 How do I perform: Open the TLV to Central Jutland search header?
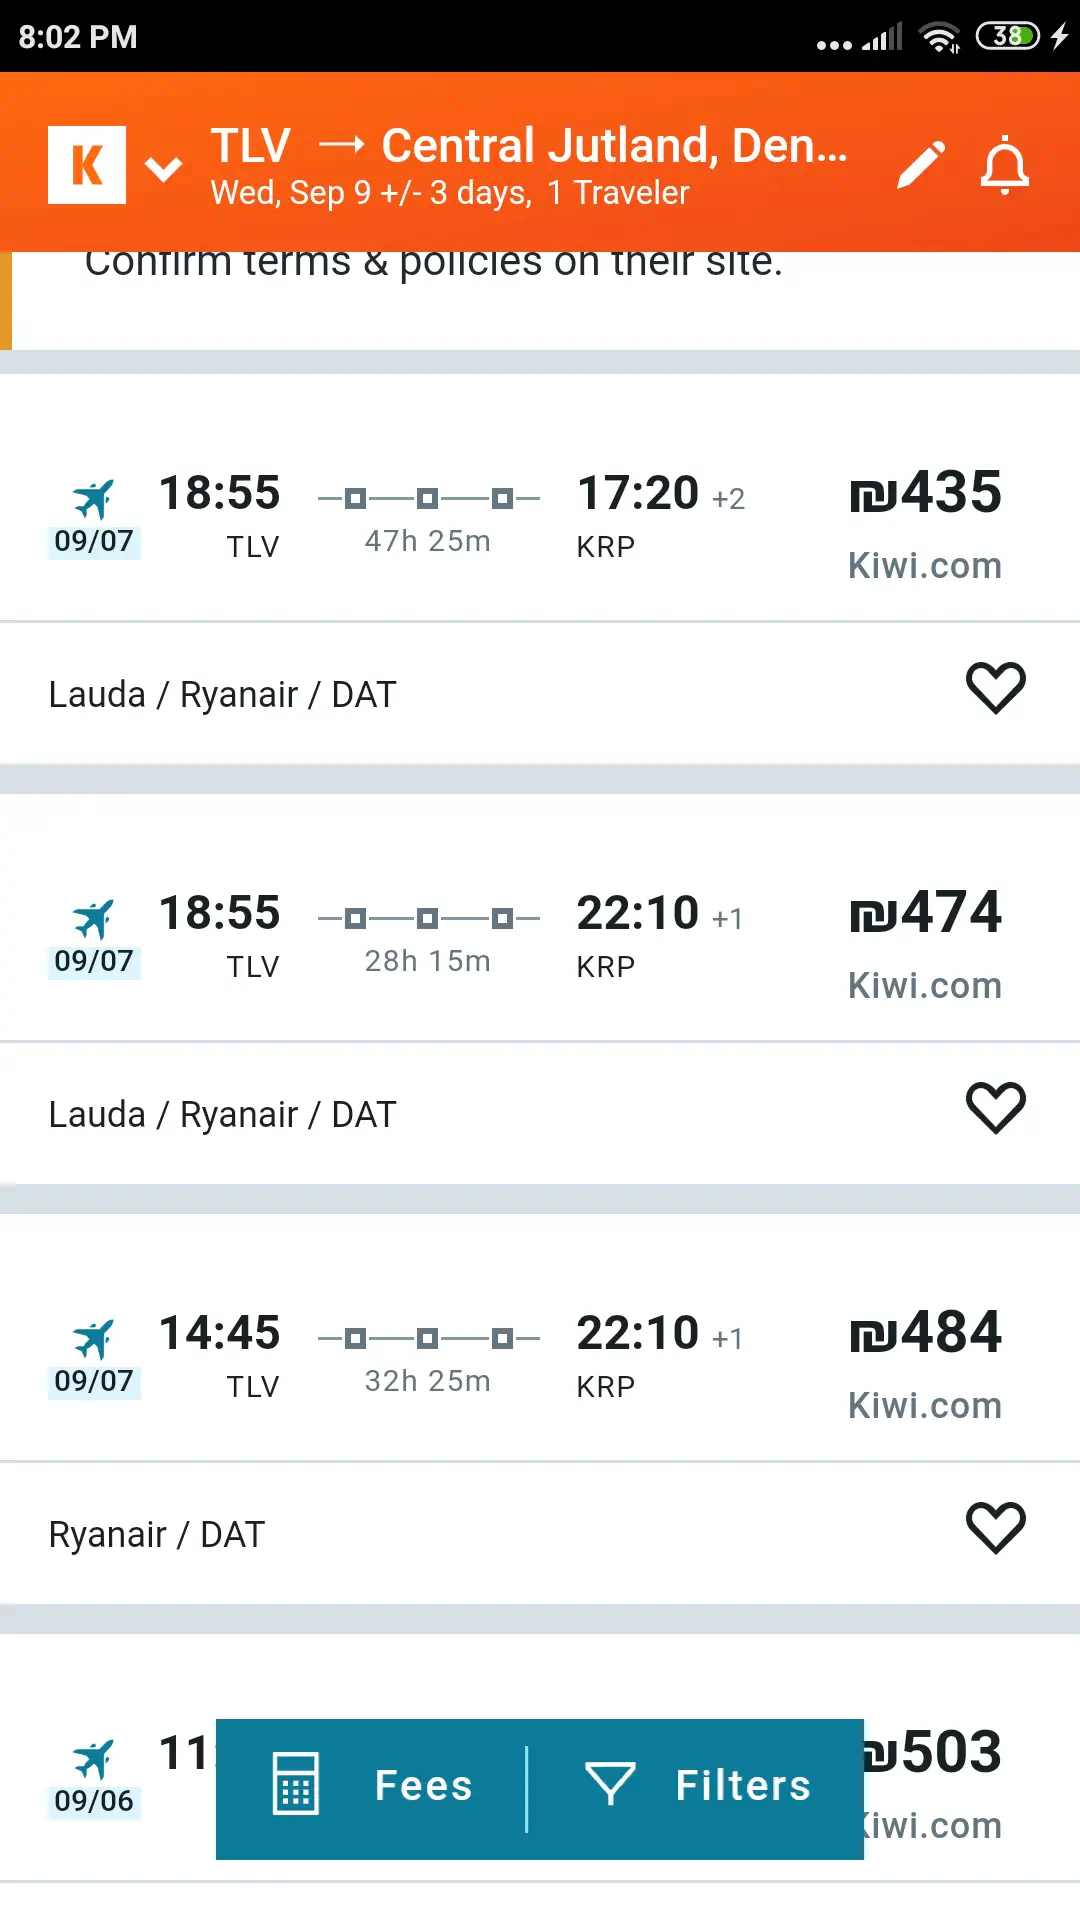point(528,165)
